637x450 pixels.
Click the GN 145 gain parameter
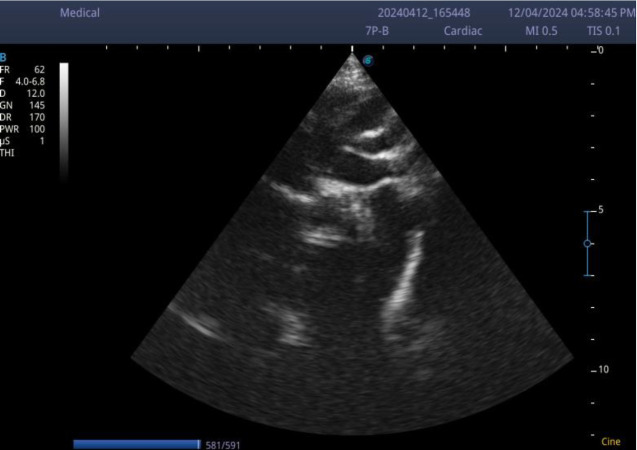(x=23, y=105)
